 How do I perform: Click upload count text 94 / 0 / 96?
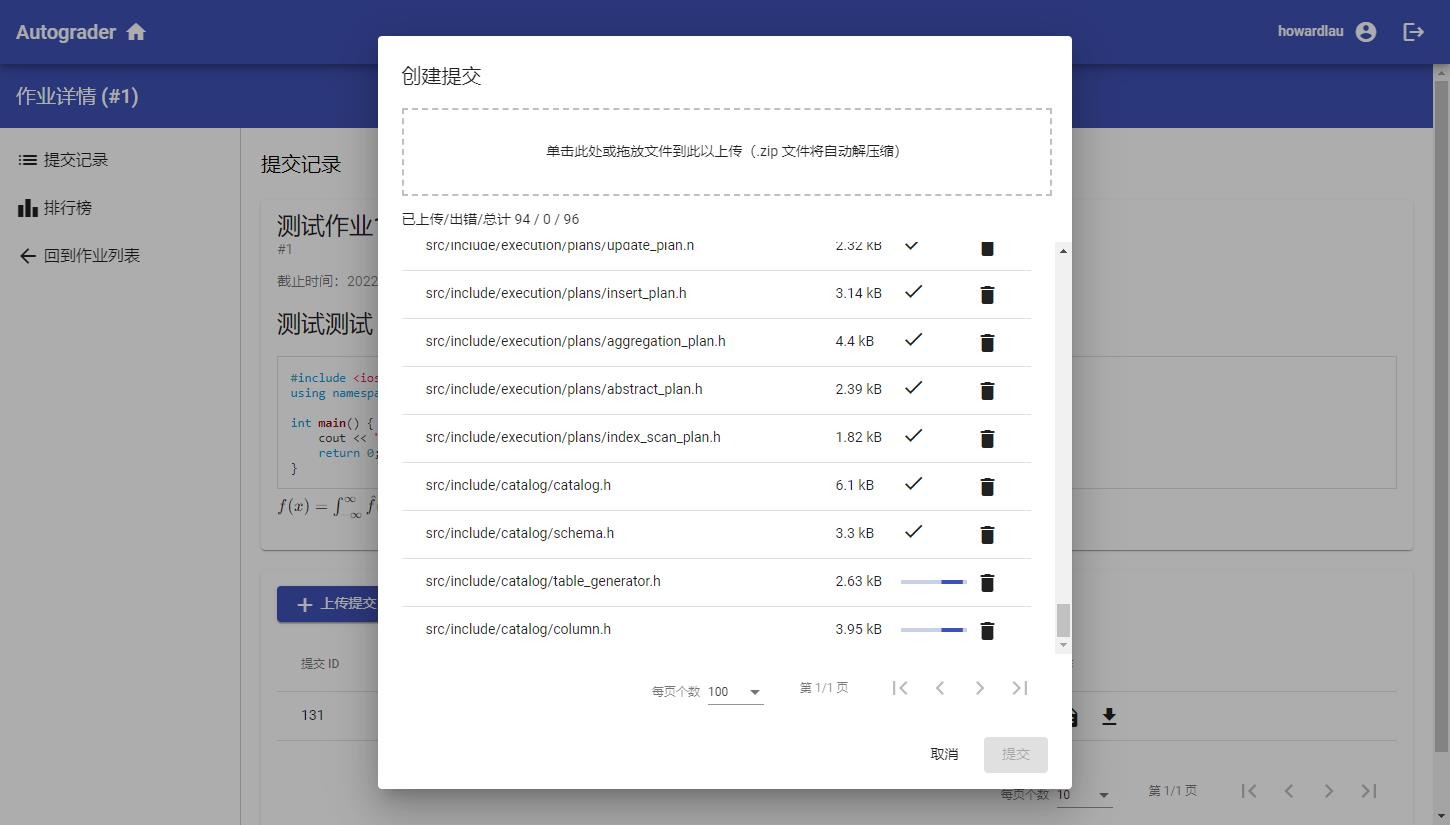coord(547,219)
